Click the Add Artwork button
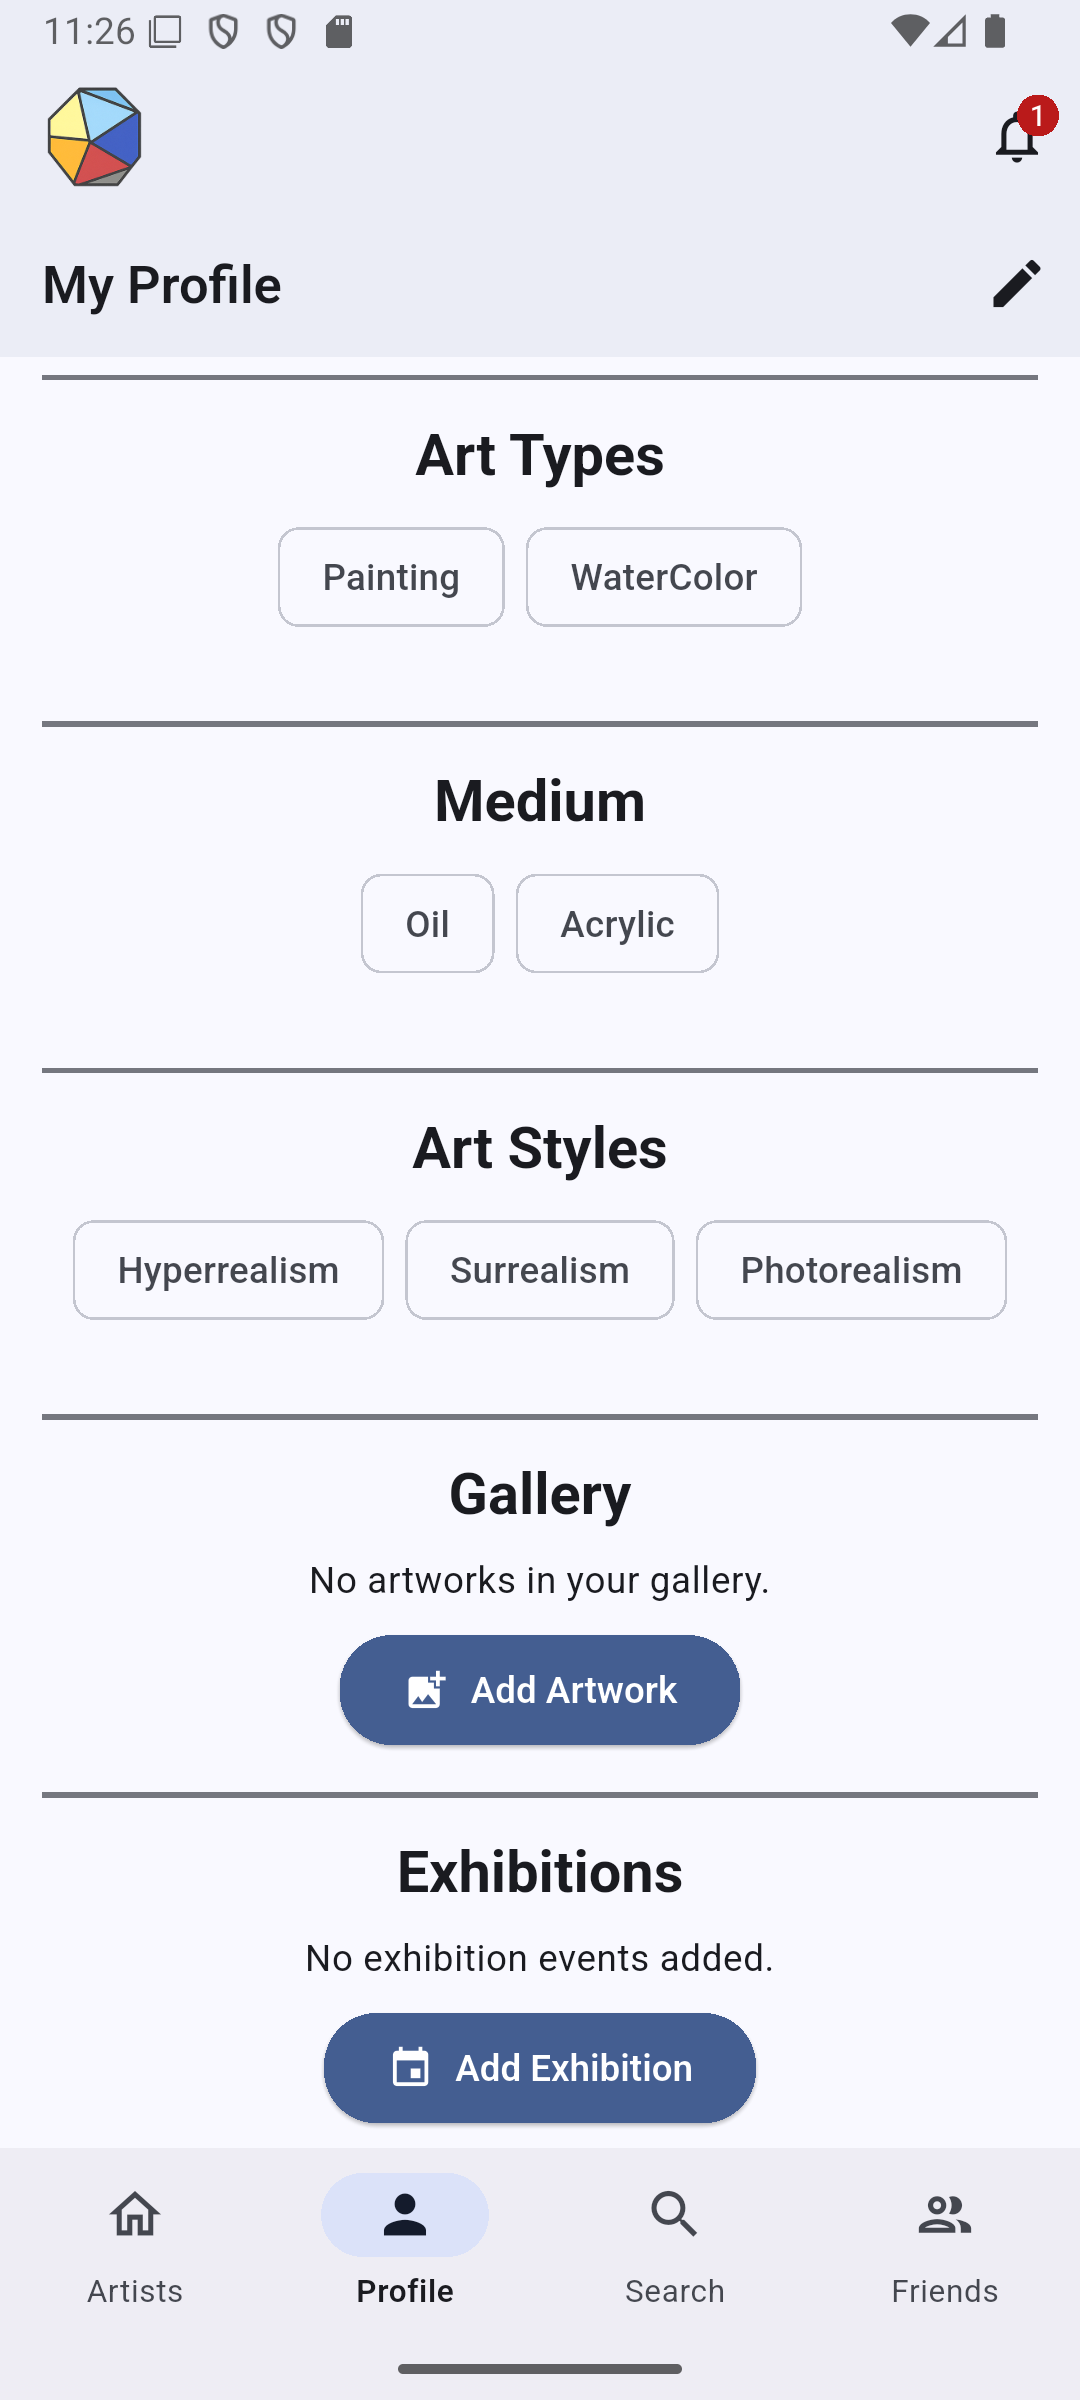 tap(540, 1690)
